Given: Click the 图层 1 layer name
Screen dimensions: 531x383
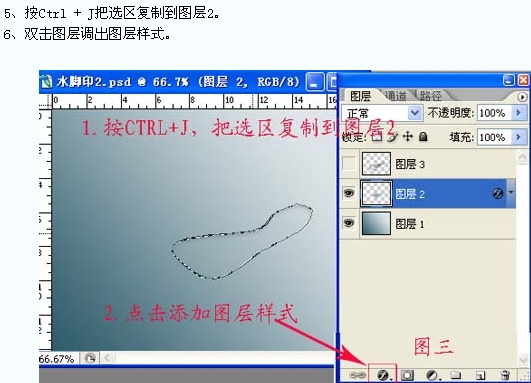Looking at the screenshot, I should click(410, 224).
